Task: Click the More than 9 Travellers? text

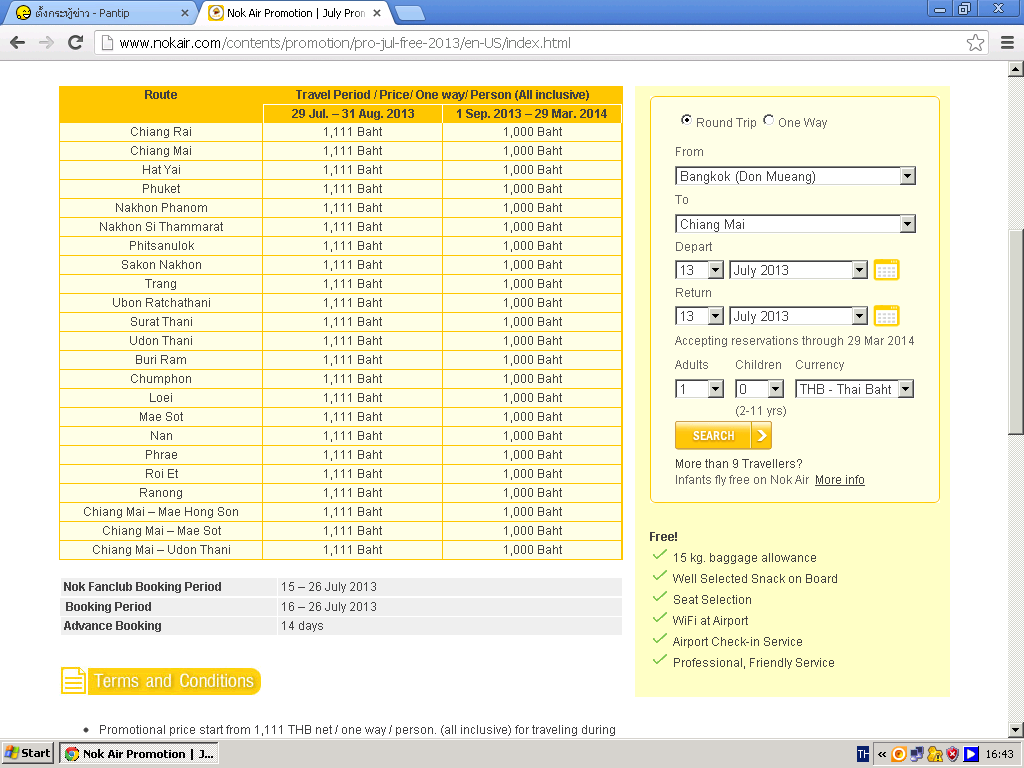Action: [x=739, y=464]
